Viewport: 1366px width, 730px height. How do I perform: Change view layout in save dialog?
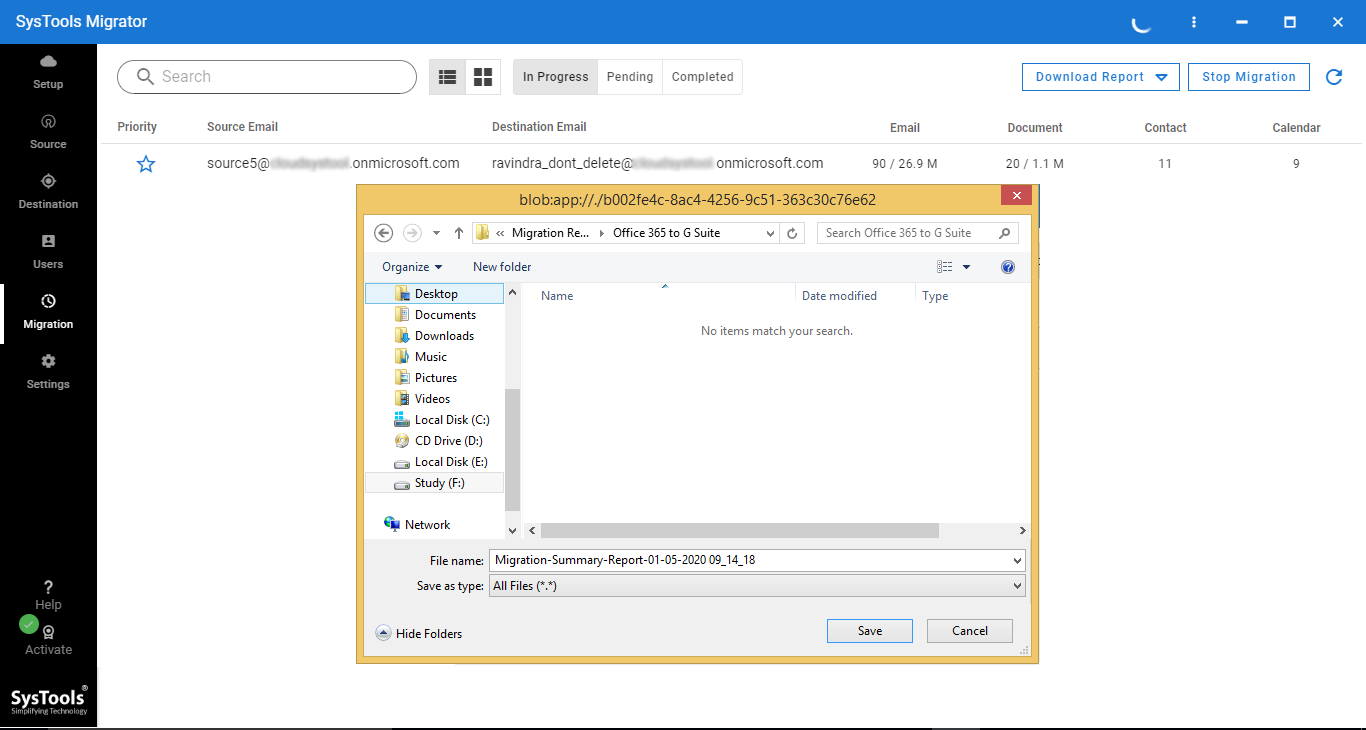pos(945,267)
